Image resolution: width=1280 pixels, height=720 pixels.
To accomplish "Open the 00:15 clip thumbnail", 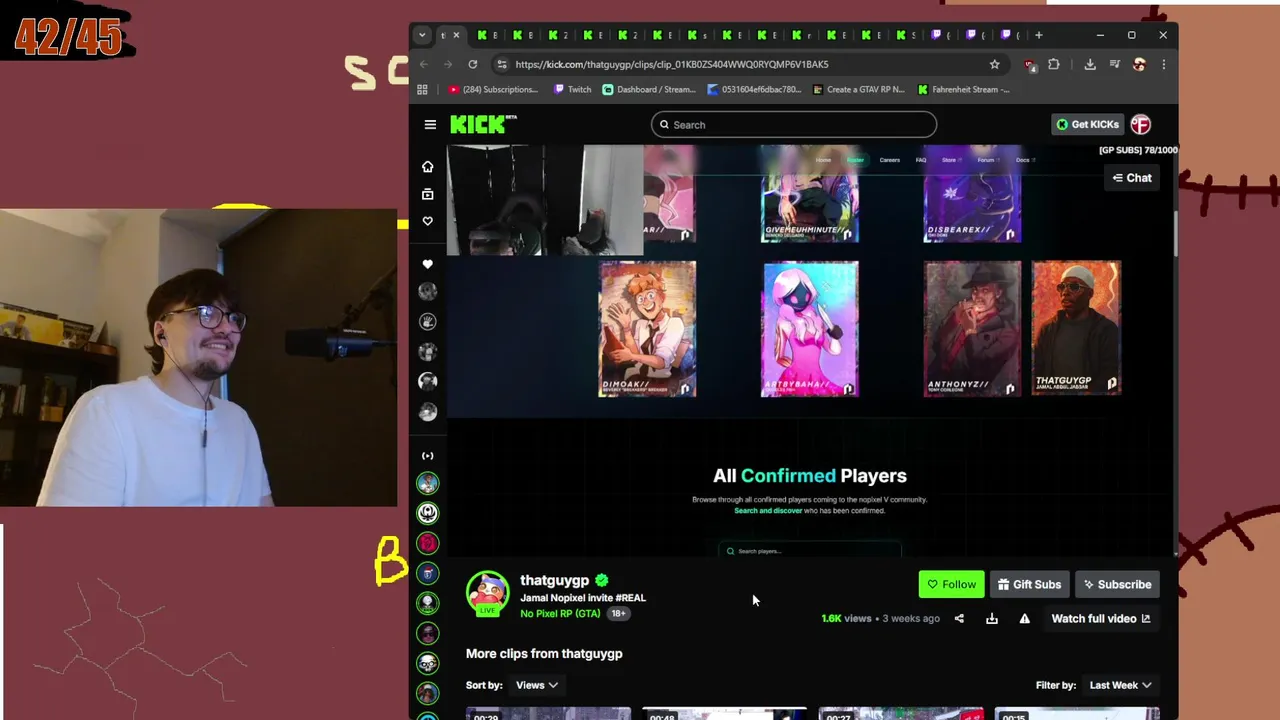I will tap(1077, 714).
